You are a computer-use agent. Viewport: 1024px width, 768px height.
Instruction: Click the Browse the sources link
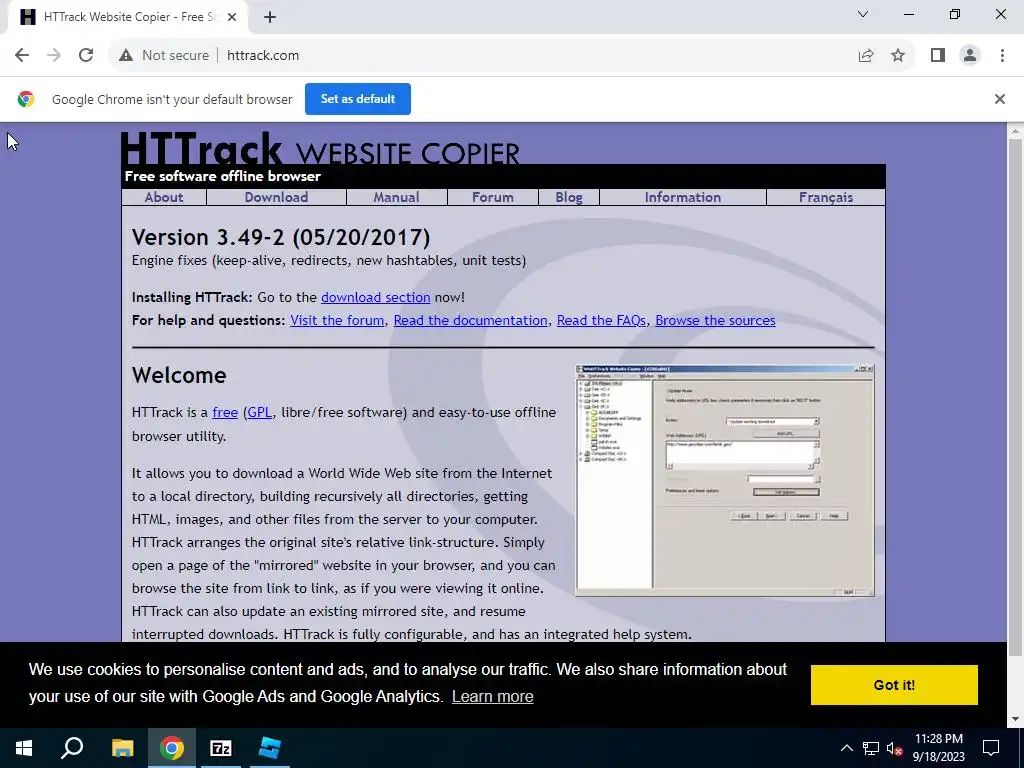[x=715, y=321]
